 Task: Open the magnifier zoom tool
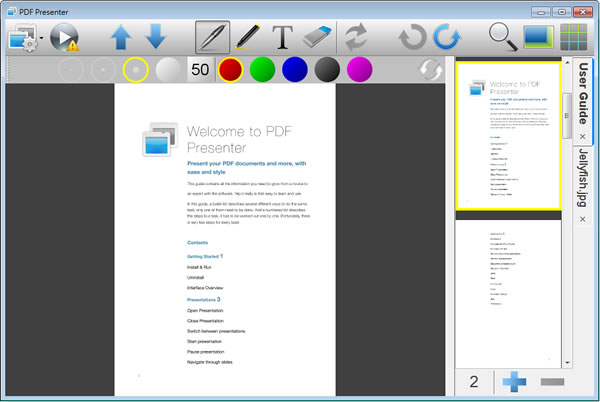(503, 37)
